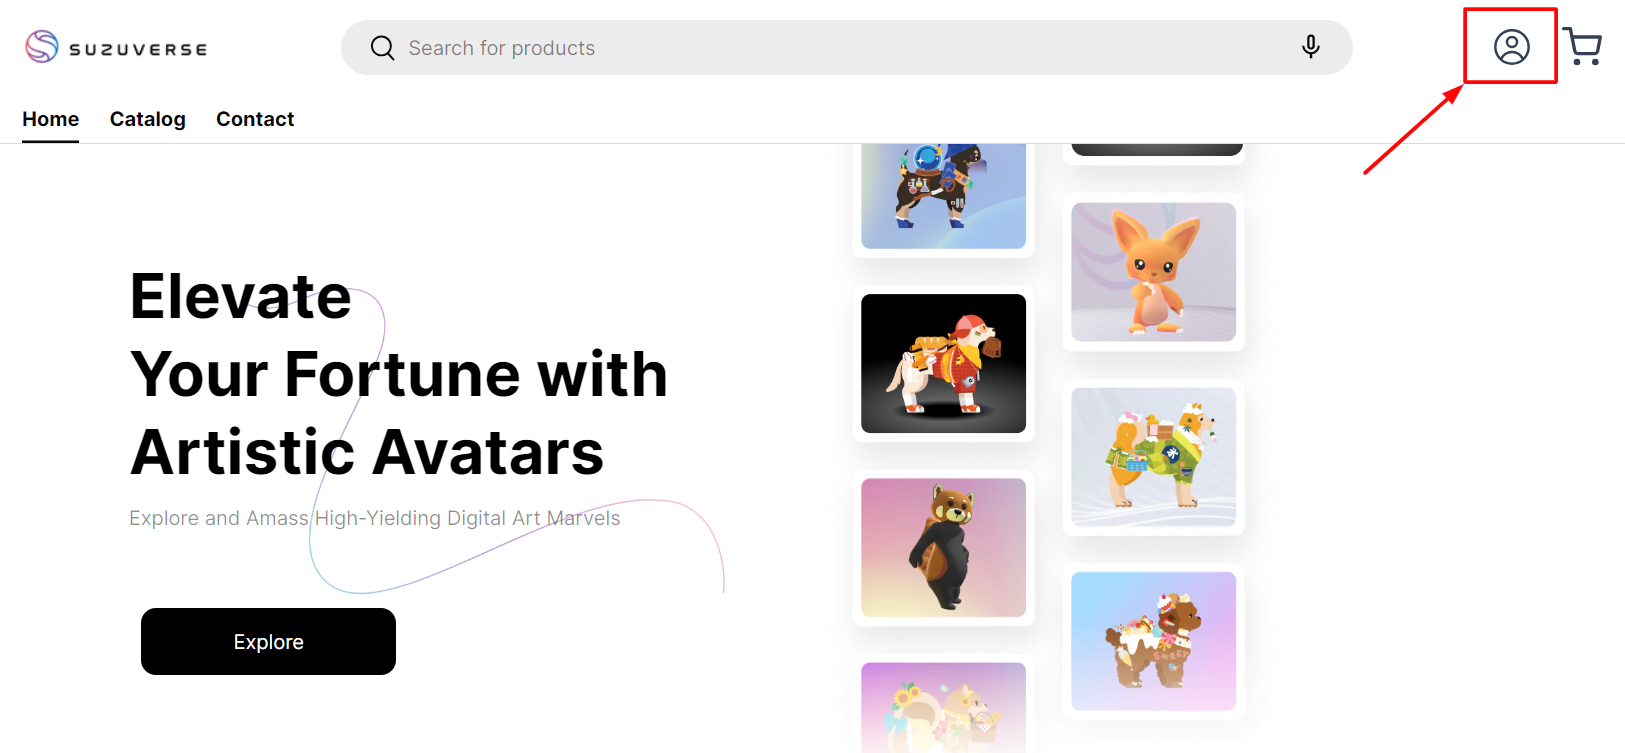Click the partially visible floral dog avatar
Screen dimensions: 1625x753
click(943, 707)
